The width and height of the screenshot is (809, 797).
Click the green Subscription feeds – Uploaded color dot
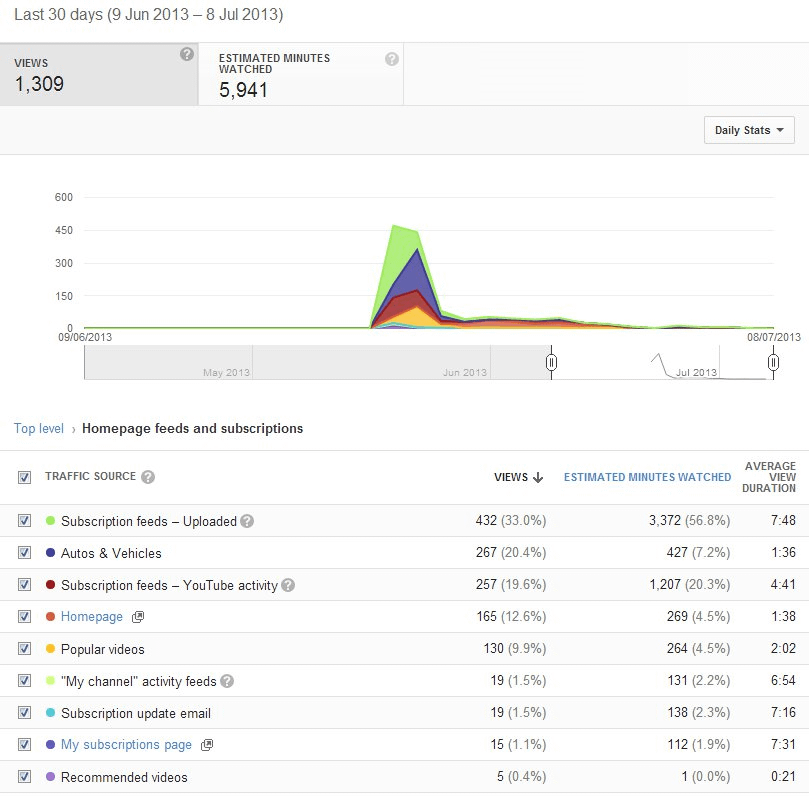(x=50, y=521)
